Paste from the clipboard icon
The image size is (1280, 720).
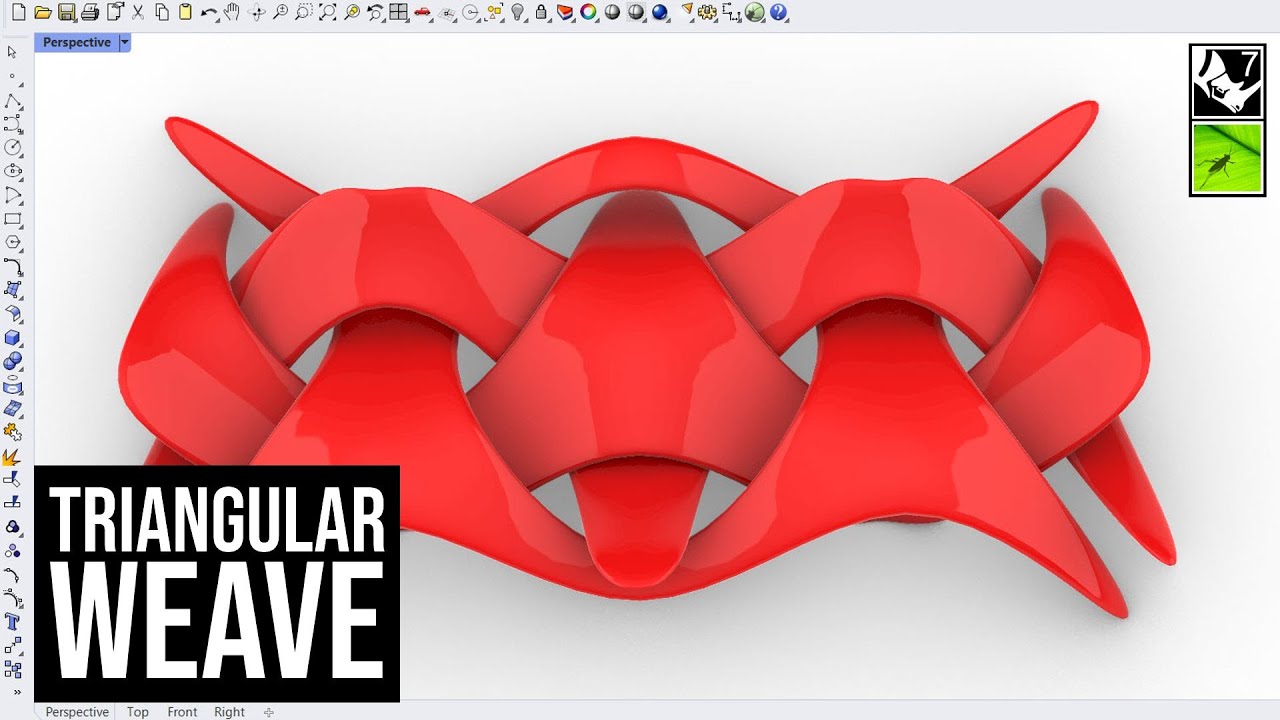click(186, 12)
